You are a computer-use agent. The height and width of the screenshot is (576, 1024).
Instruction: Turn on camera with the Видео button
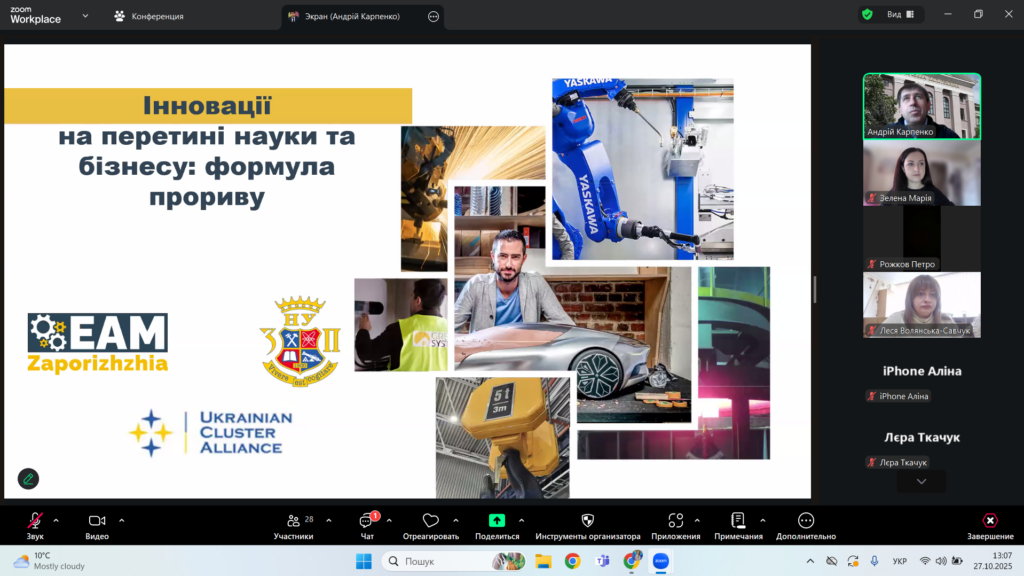97,521
